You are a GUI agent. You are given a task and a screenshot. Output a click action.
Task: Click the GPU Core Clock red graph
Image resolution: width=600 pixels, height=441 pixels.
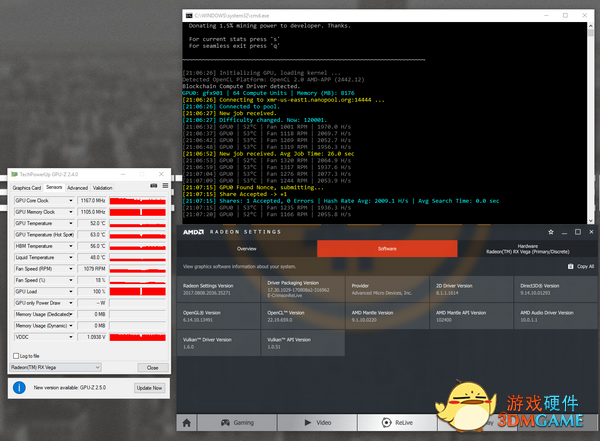point(138,201)
